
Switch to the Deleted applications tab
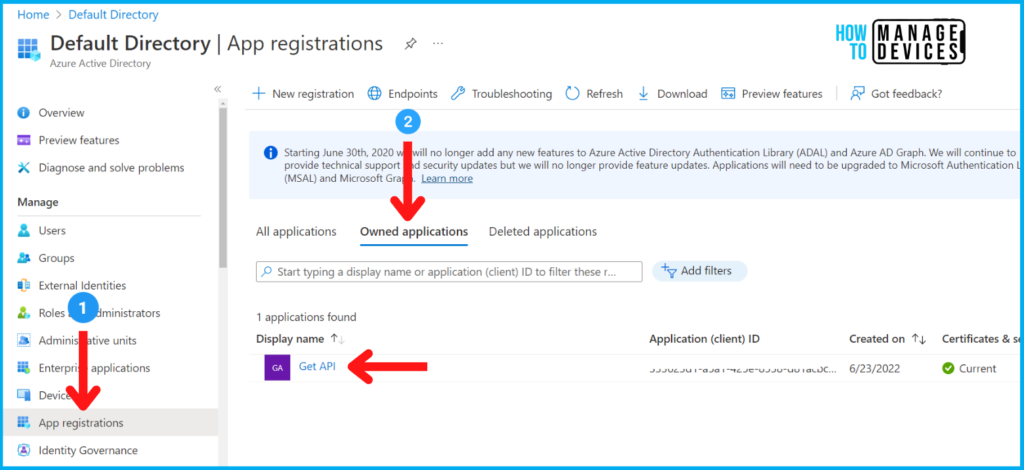click(543, 231)
